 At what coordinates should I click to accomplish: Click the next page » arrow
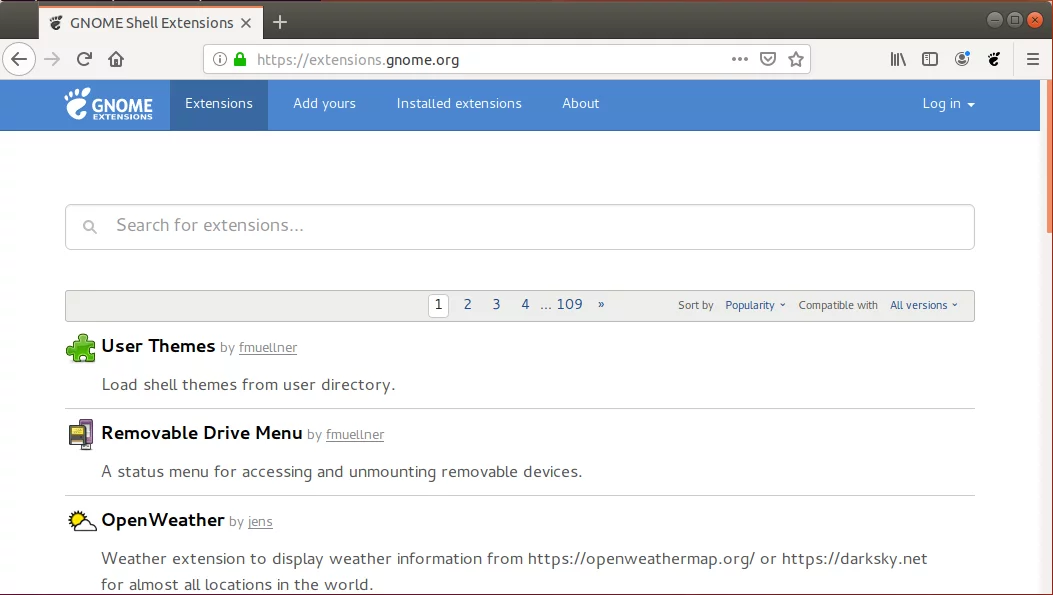click(x=601, y=304)
